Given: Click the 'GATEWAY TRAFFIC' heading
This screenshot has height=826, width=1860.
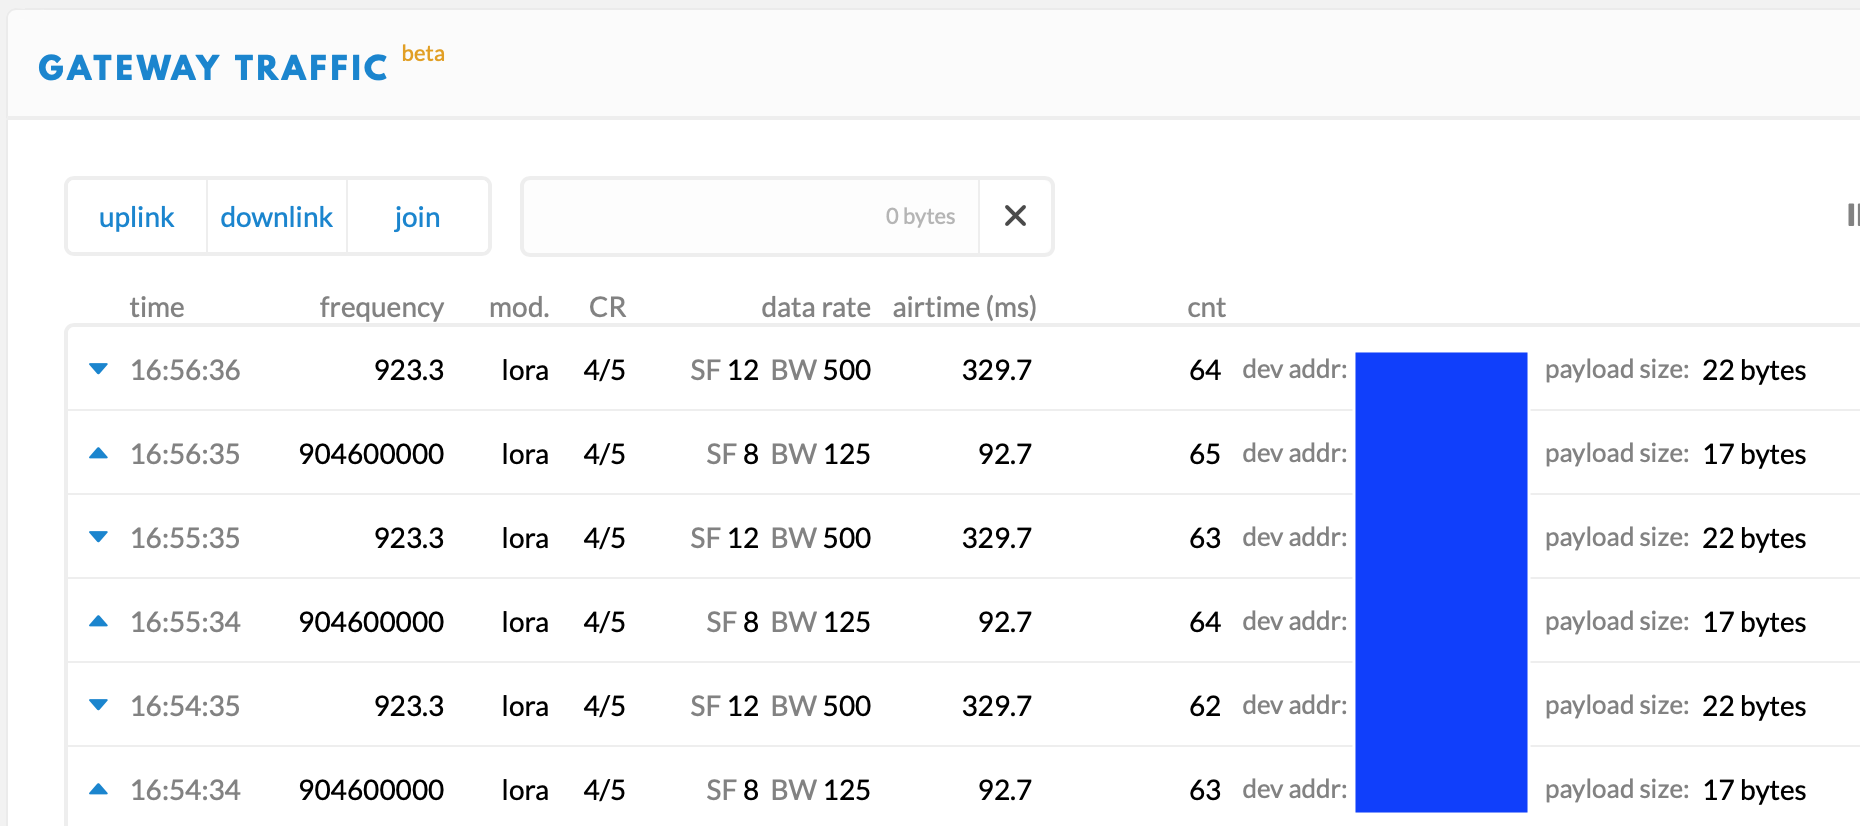Looking at the screenshot, I should click(x=213, y=67).
